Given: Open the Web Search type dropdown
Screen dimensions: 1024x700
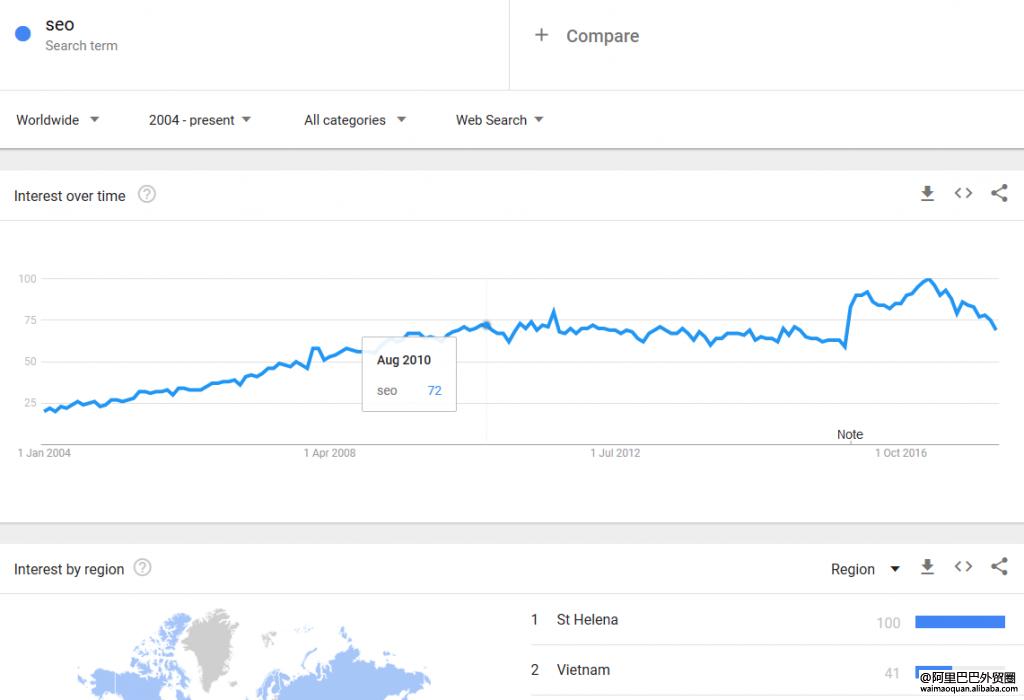Looking at the screenshot, I should coord(499,120).
